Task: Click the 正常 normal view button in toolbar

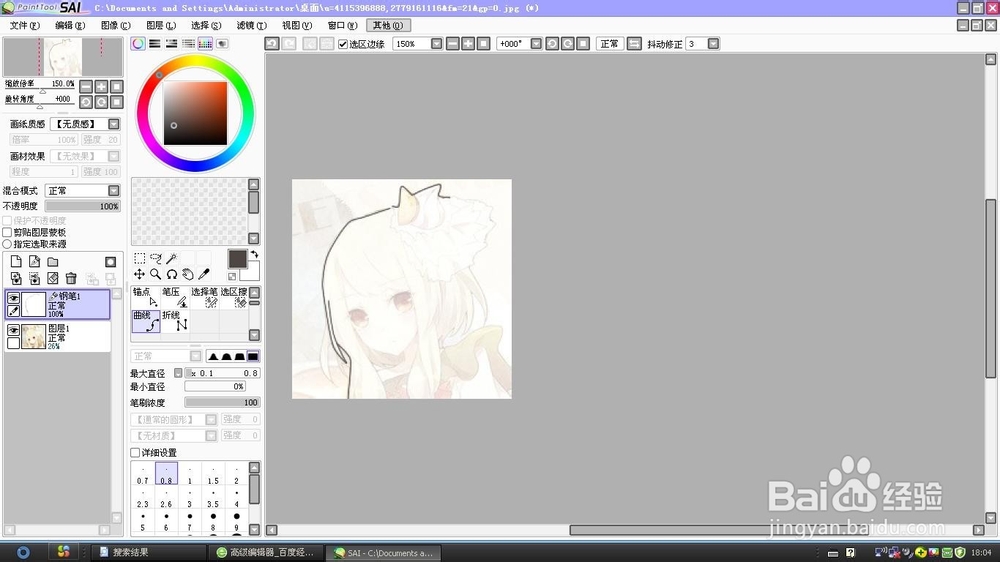Action: point(609,44)
